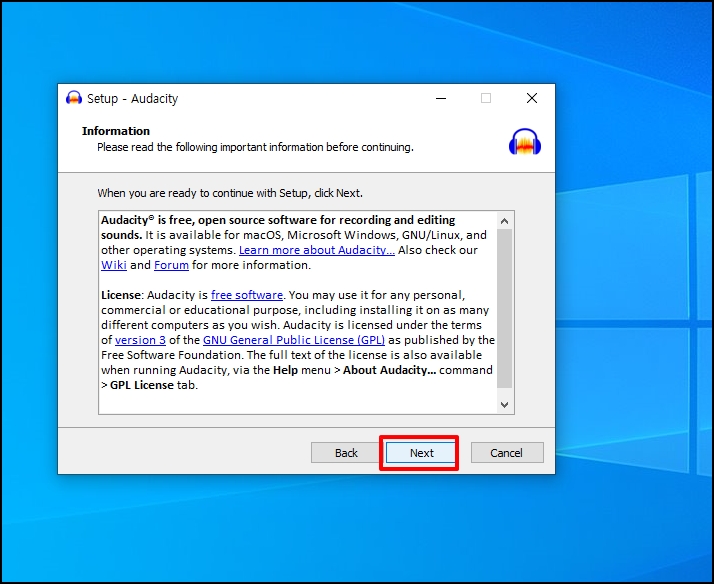Click the Next button to continue setup
The image size is (714, 584).
point(421,452)
